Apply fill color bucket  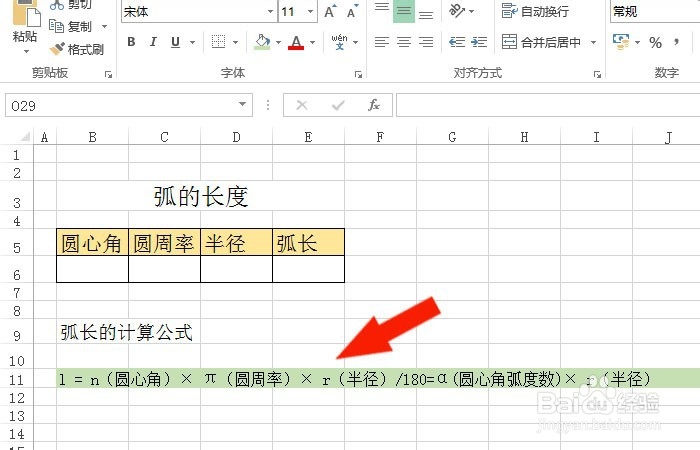pyautogui.click(x=262, y=42)
